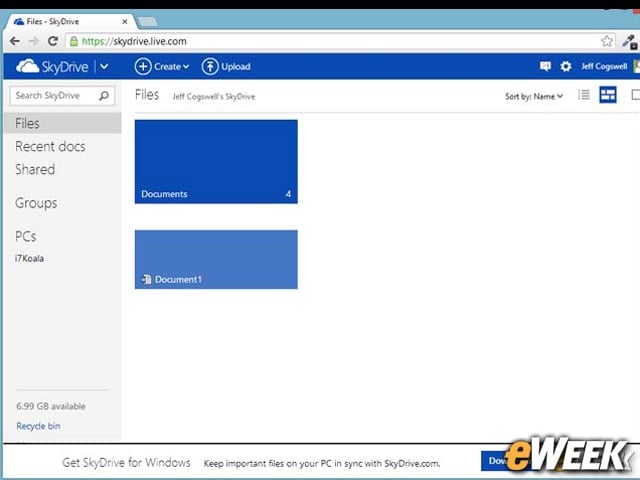The width and height of the screenshot is (640, 480).
Task: Bookmark page with star icon
Action: (607, 41)
